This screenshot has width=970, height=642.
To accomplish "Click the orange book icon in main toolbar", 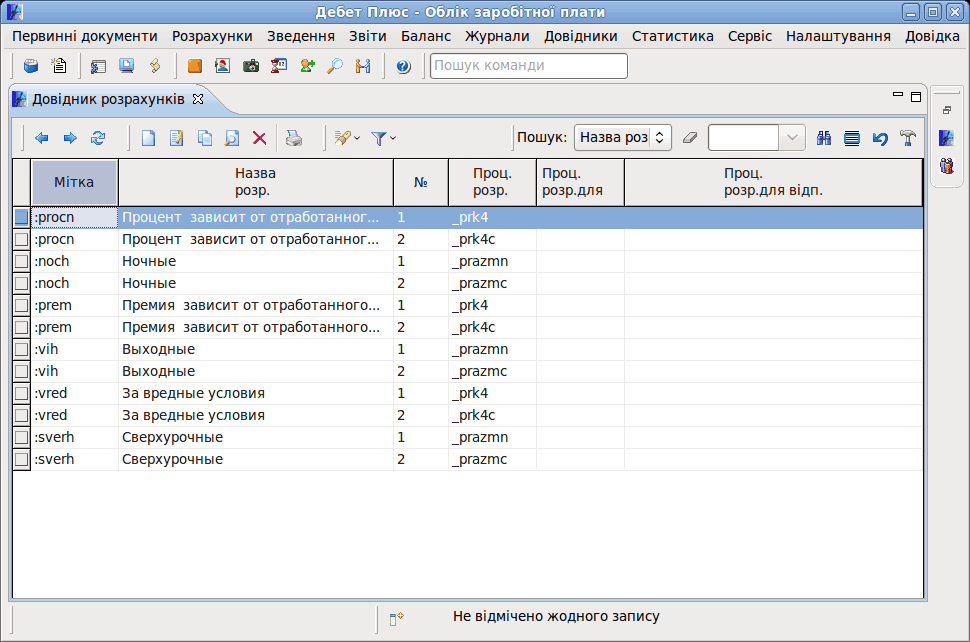I will click(194, 66).
